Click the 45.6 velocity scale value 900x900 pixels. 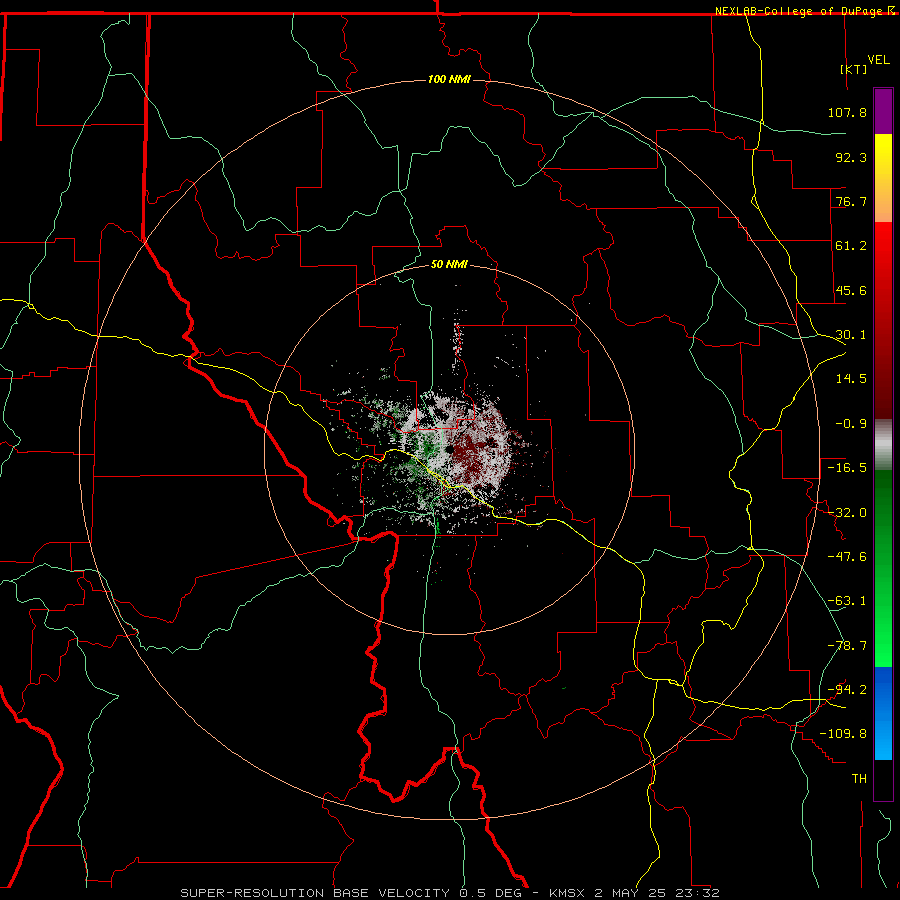851,290
